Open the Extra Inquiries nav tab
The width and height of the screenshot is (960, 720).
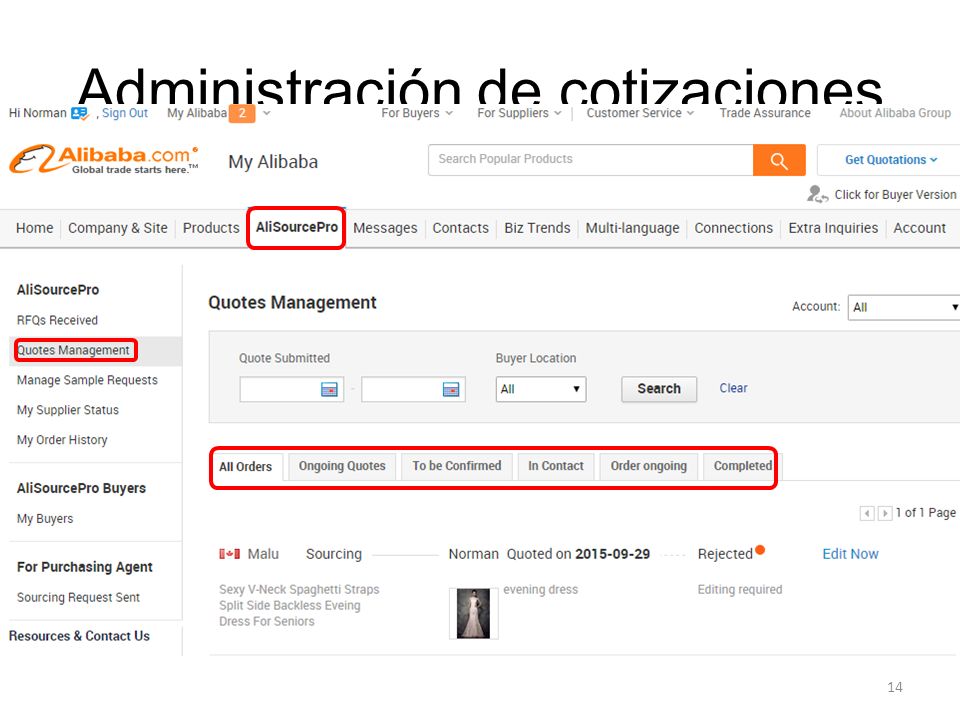pos(833,228)
